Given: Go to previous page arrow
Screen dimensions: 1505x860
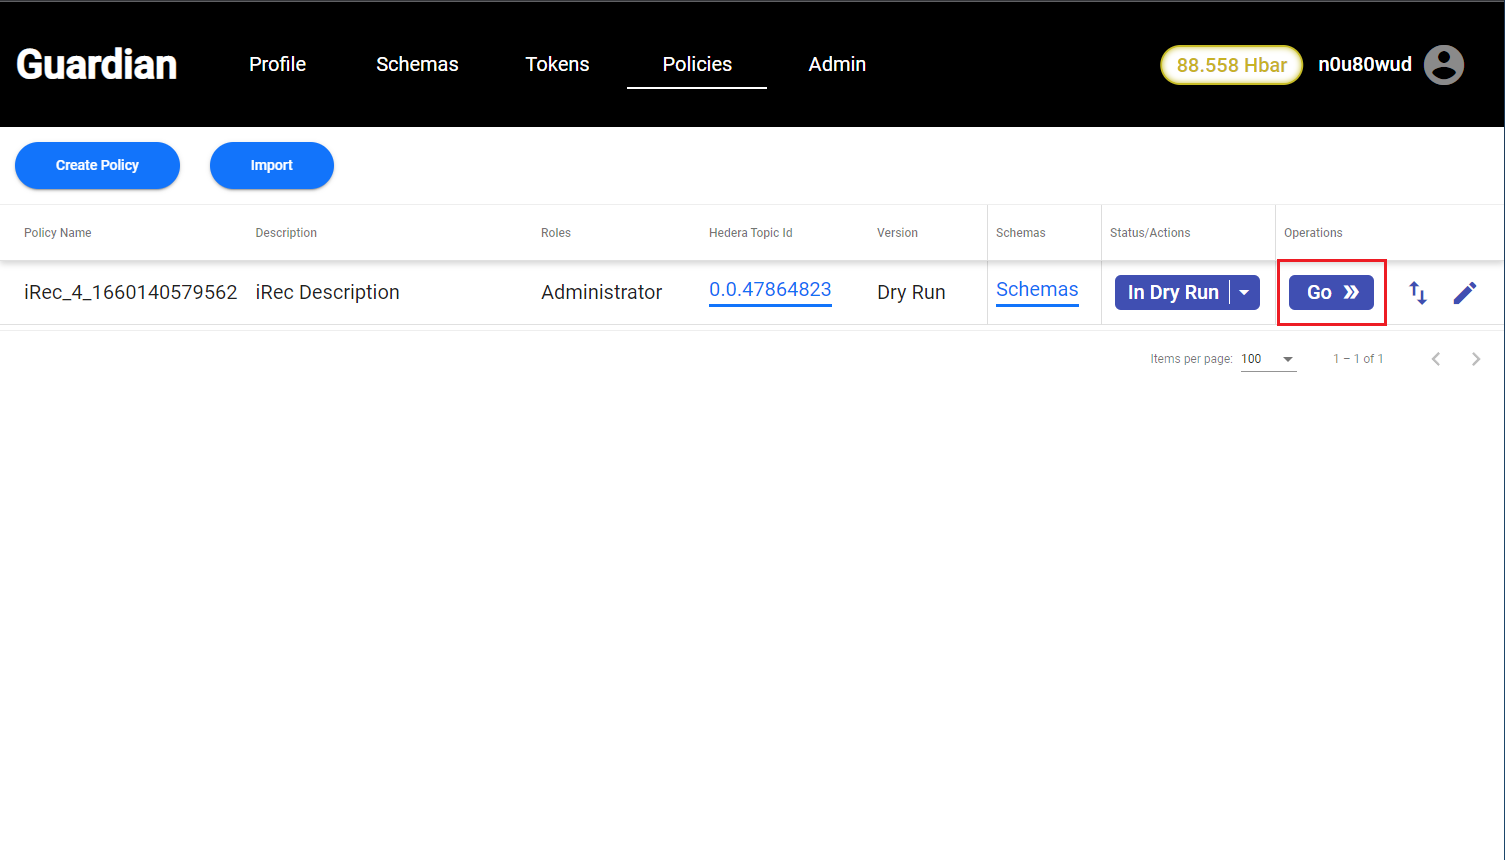Looking at the screenshot, I should [x=1435, y=359].
